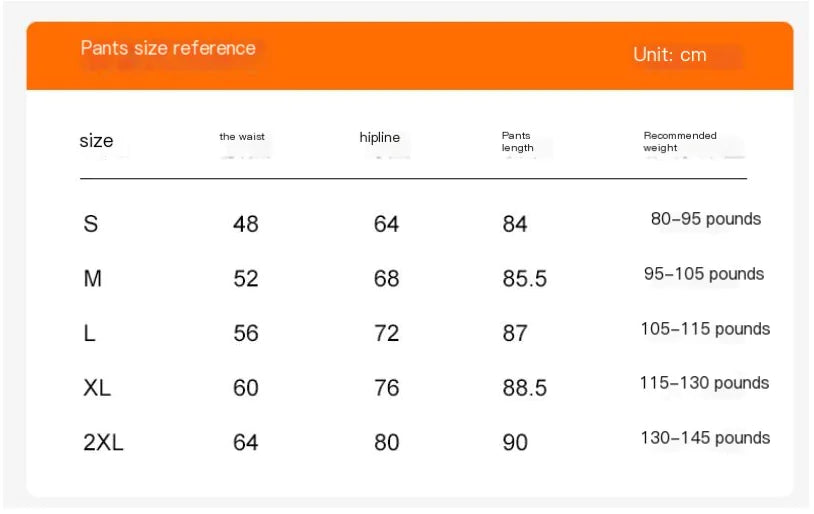Click the "Pants length" column header
This screenshot has height=514, width=814.
click(x=517, y=142)
